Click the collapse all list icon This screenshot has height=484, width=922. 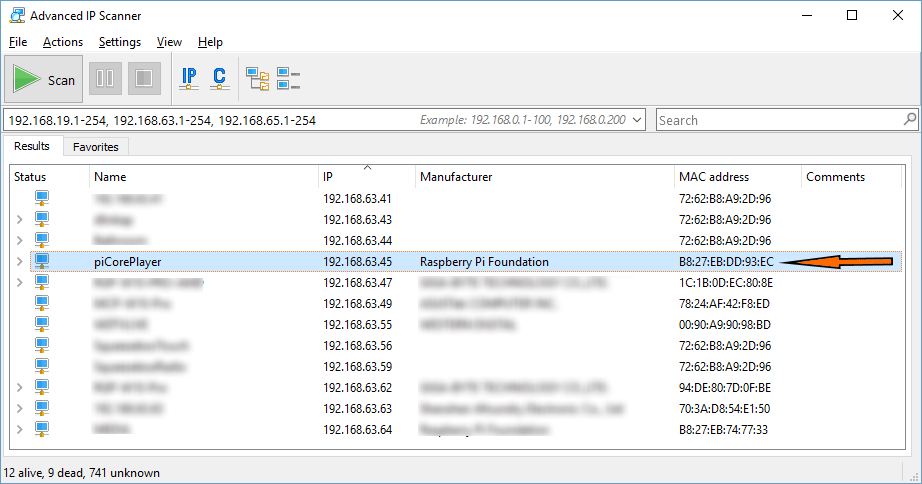pyautogui.click(x=288, y=78)
